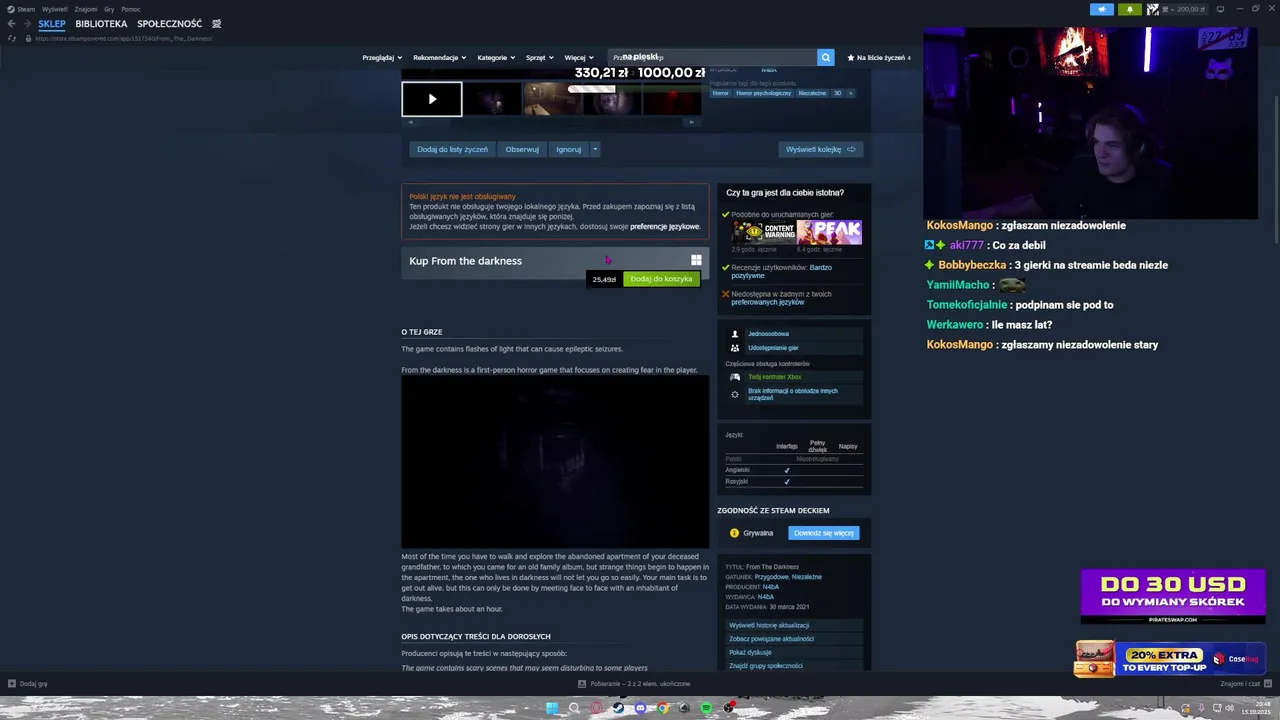Image resolution: width=1280 pixels, height=720 pixels.
Task: Open the Wyświetl menu
Action: tap(55, 9)
